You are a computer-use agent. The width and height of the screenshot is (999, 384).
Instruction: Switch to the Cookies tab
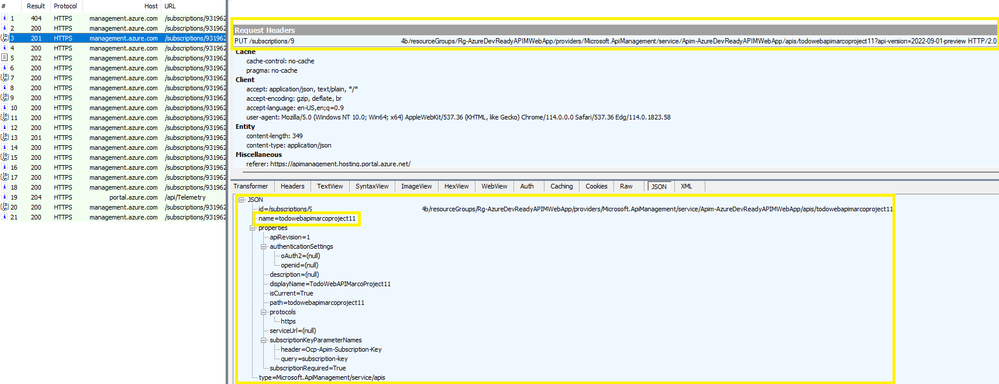click(596, 187)
